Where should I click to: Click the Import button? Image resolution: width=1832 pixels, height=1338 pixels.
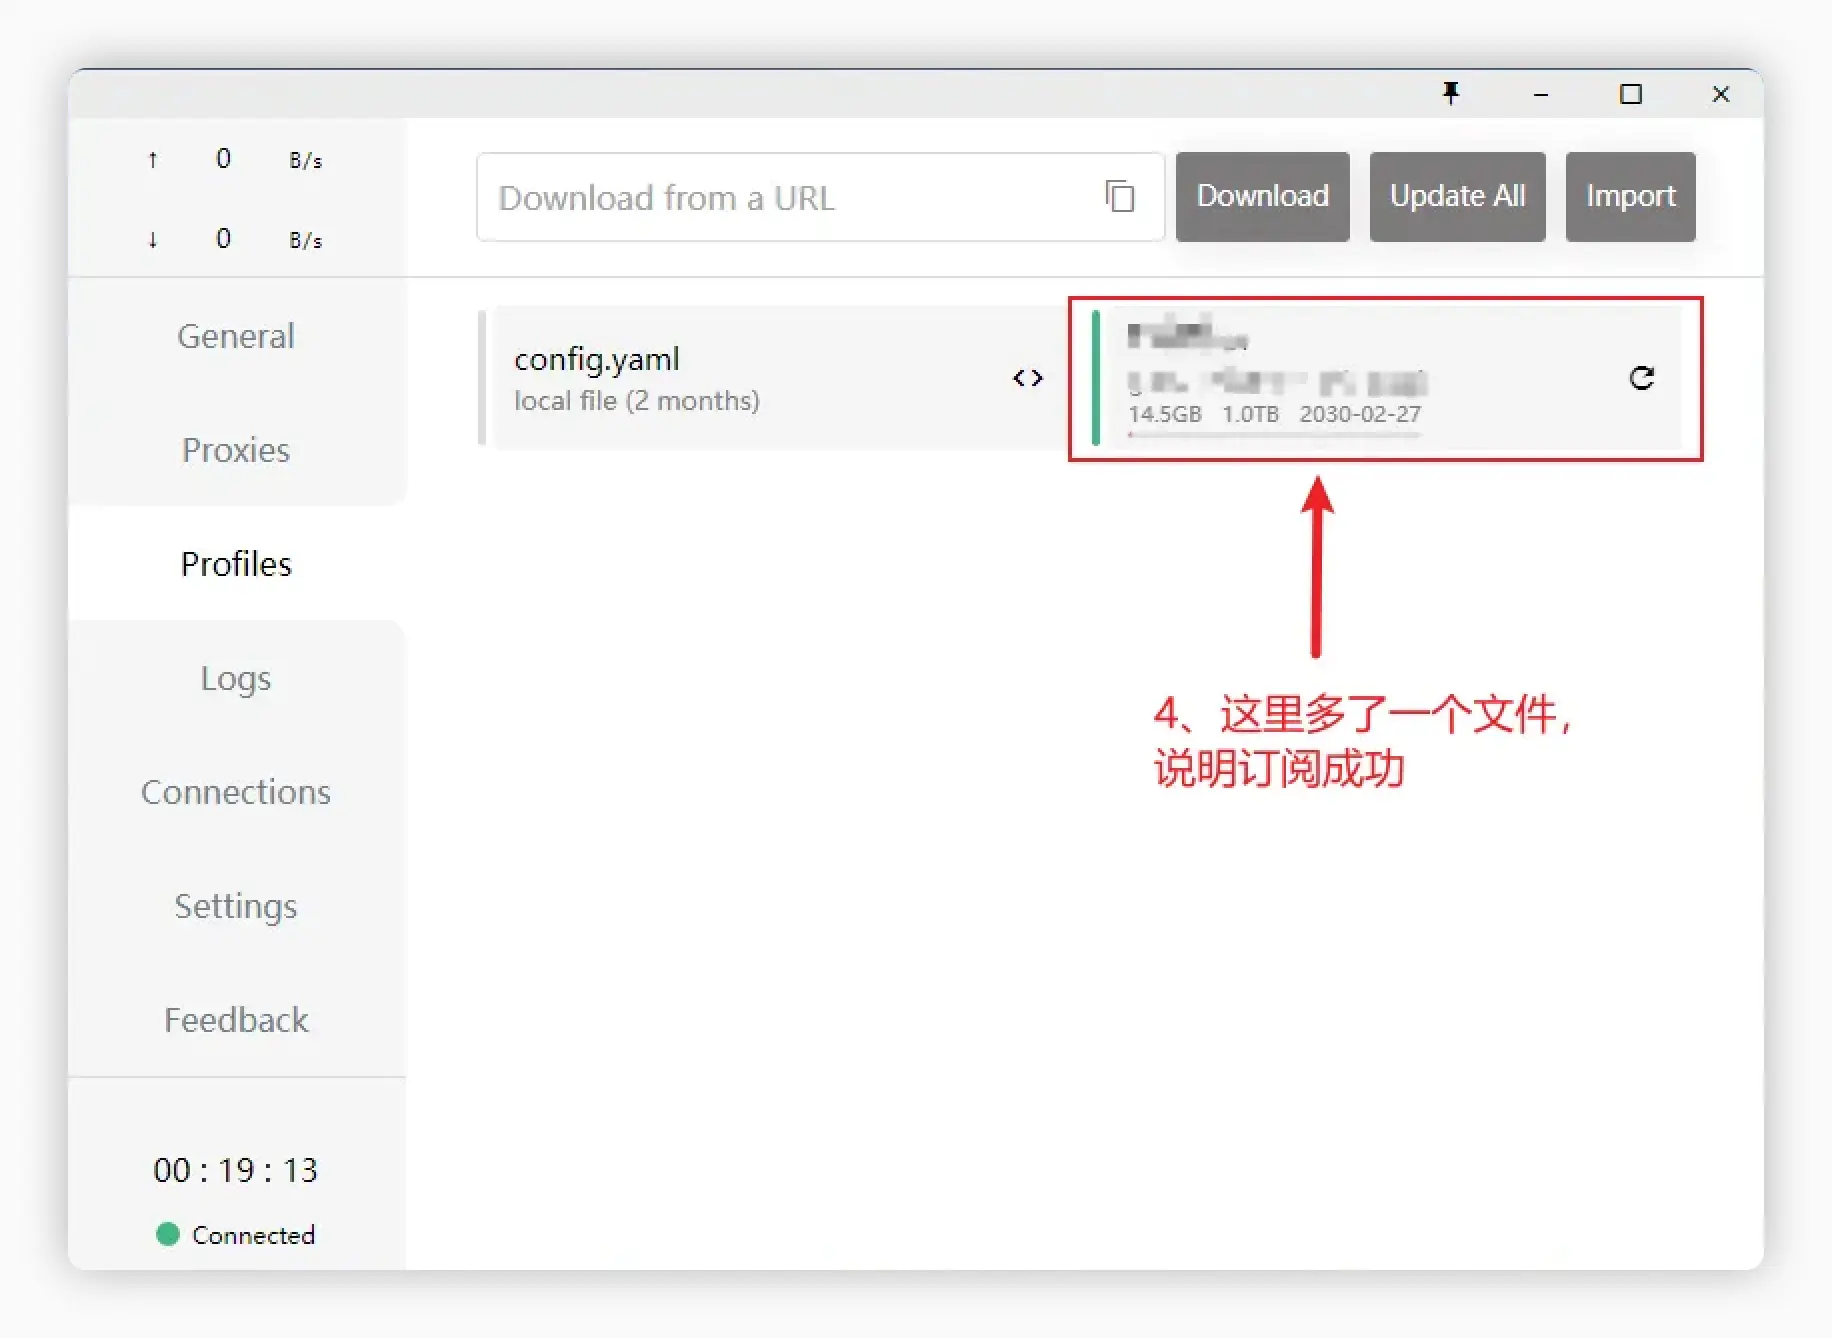1630,196
